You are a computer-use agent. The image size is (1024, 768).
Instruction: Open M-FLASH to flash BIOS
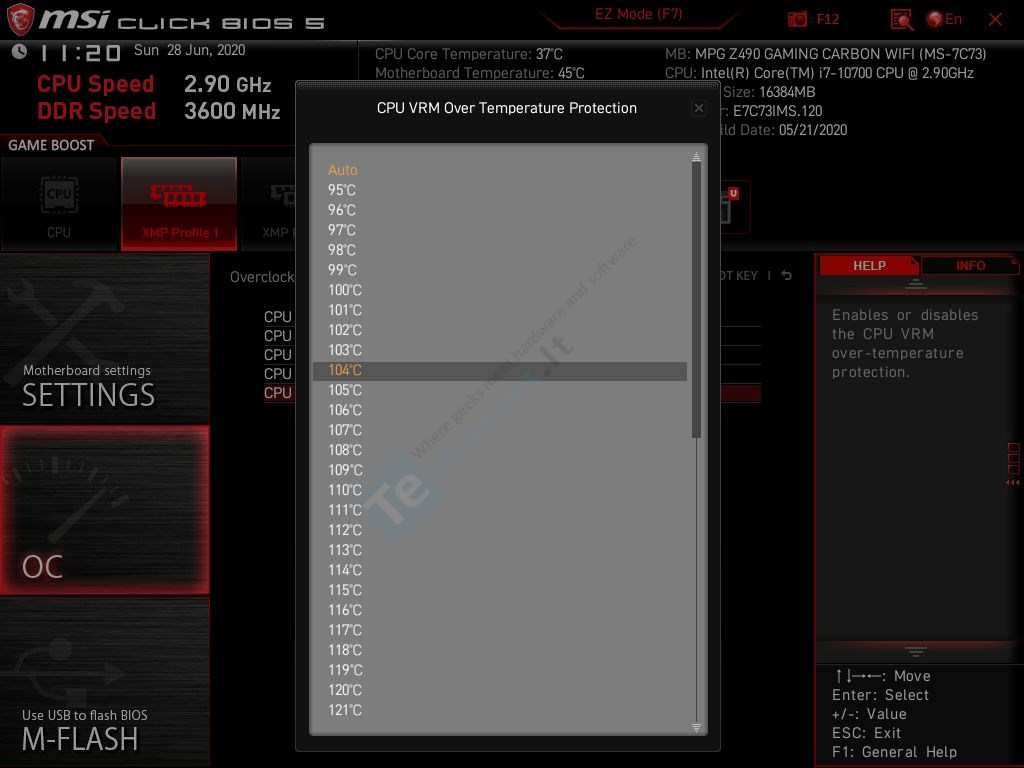[x=104, y=682]
